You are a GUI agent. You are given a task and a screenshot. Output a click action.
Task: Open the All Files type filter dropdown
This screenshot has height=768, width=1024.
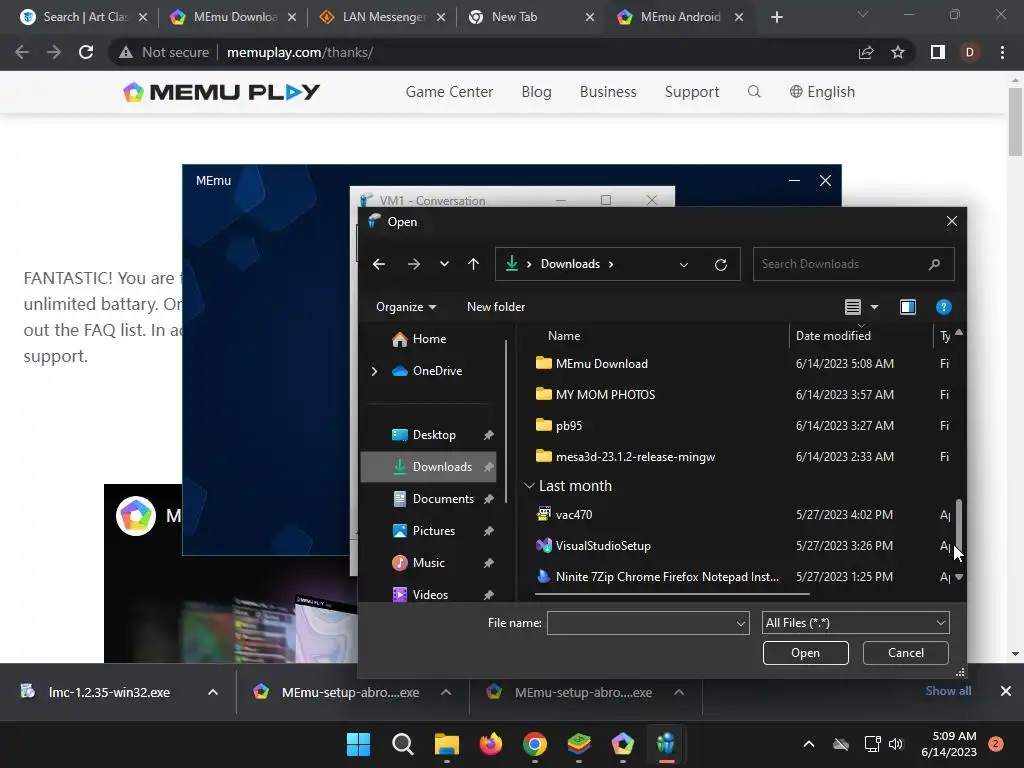pos(856,623)
